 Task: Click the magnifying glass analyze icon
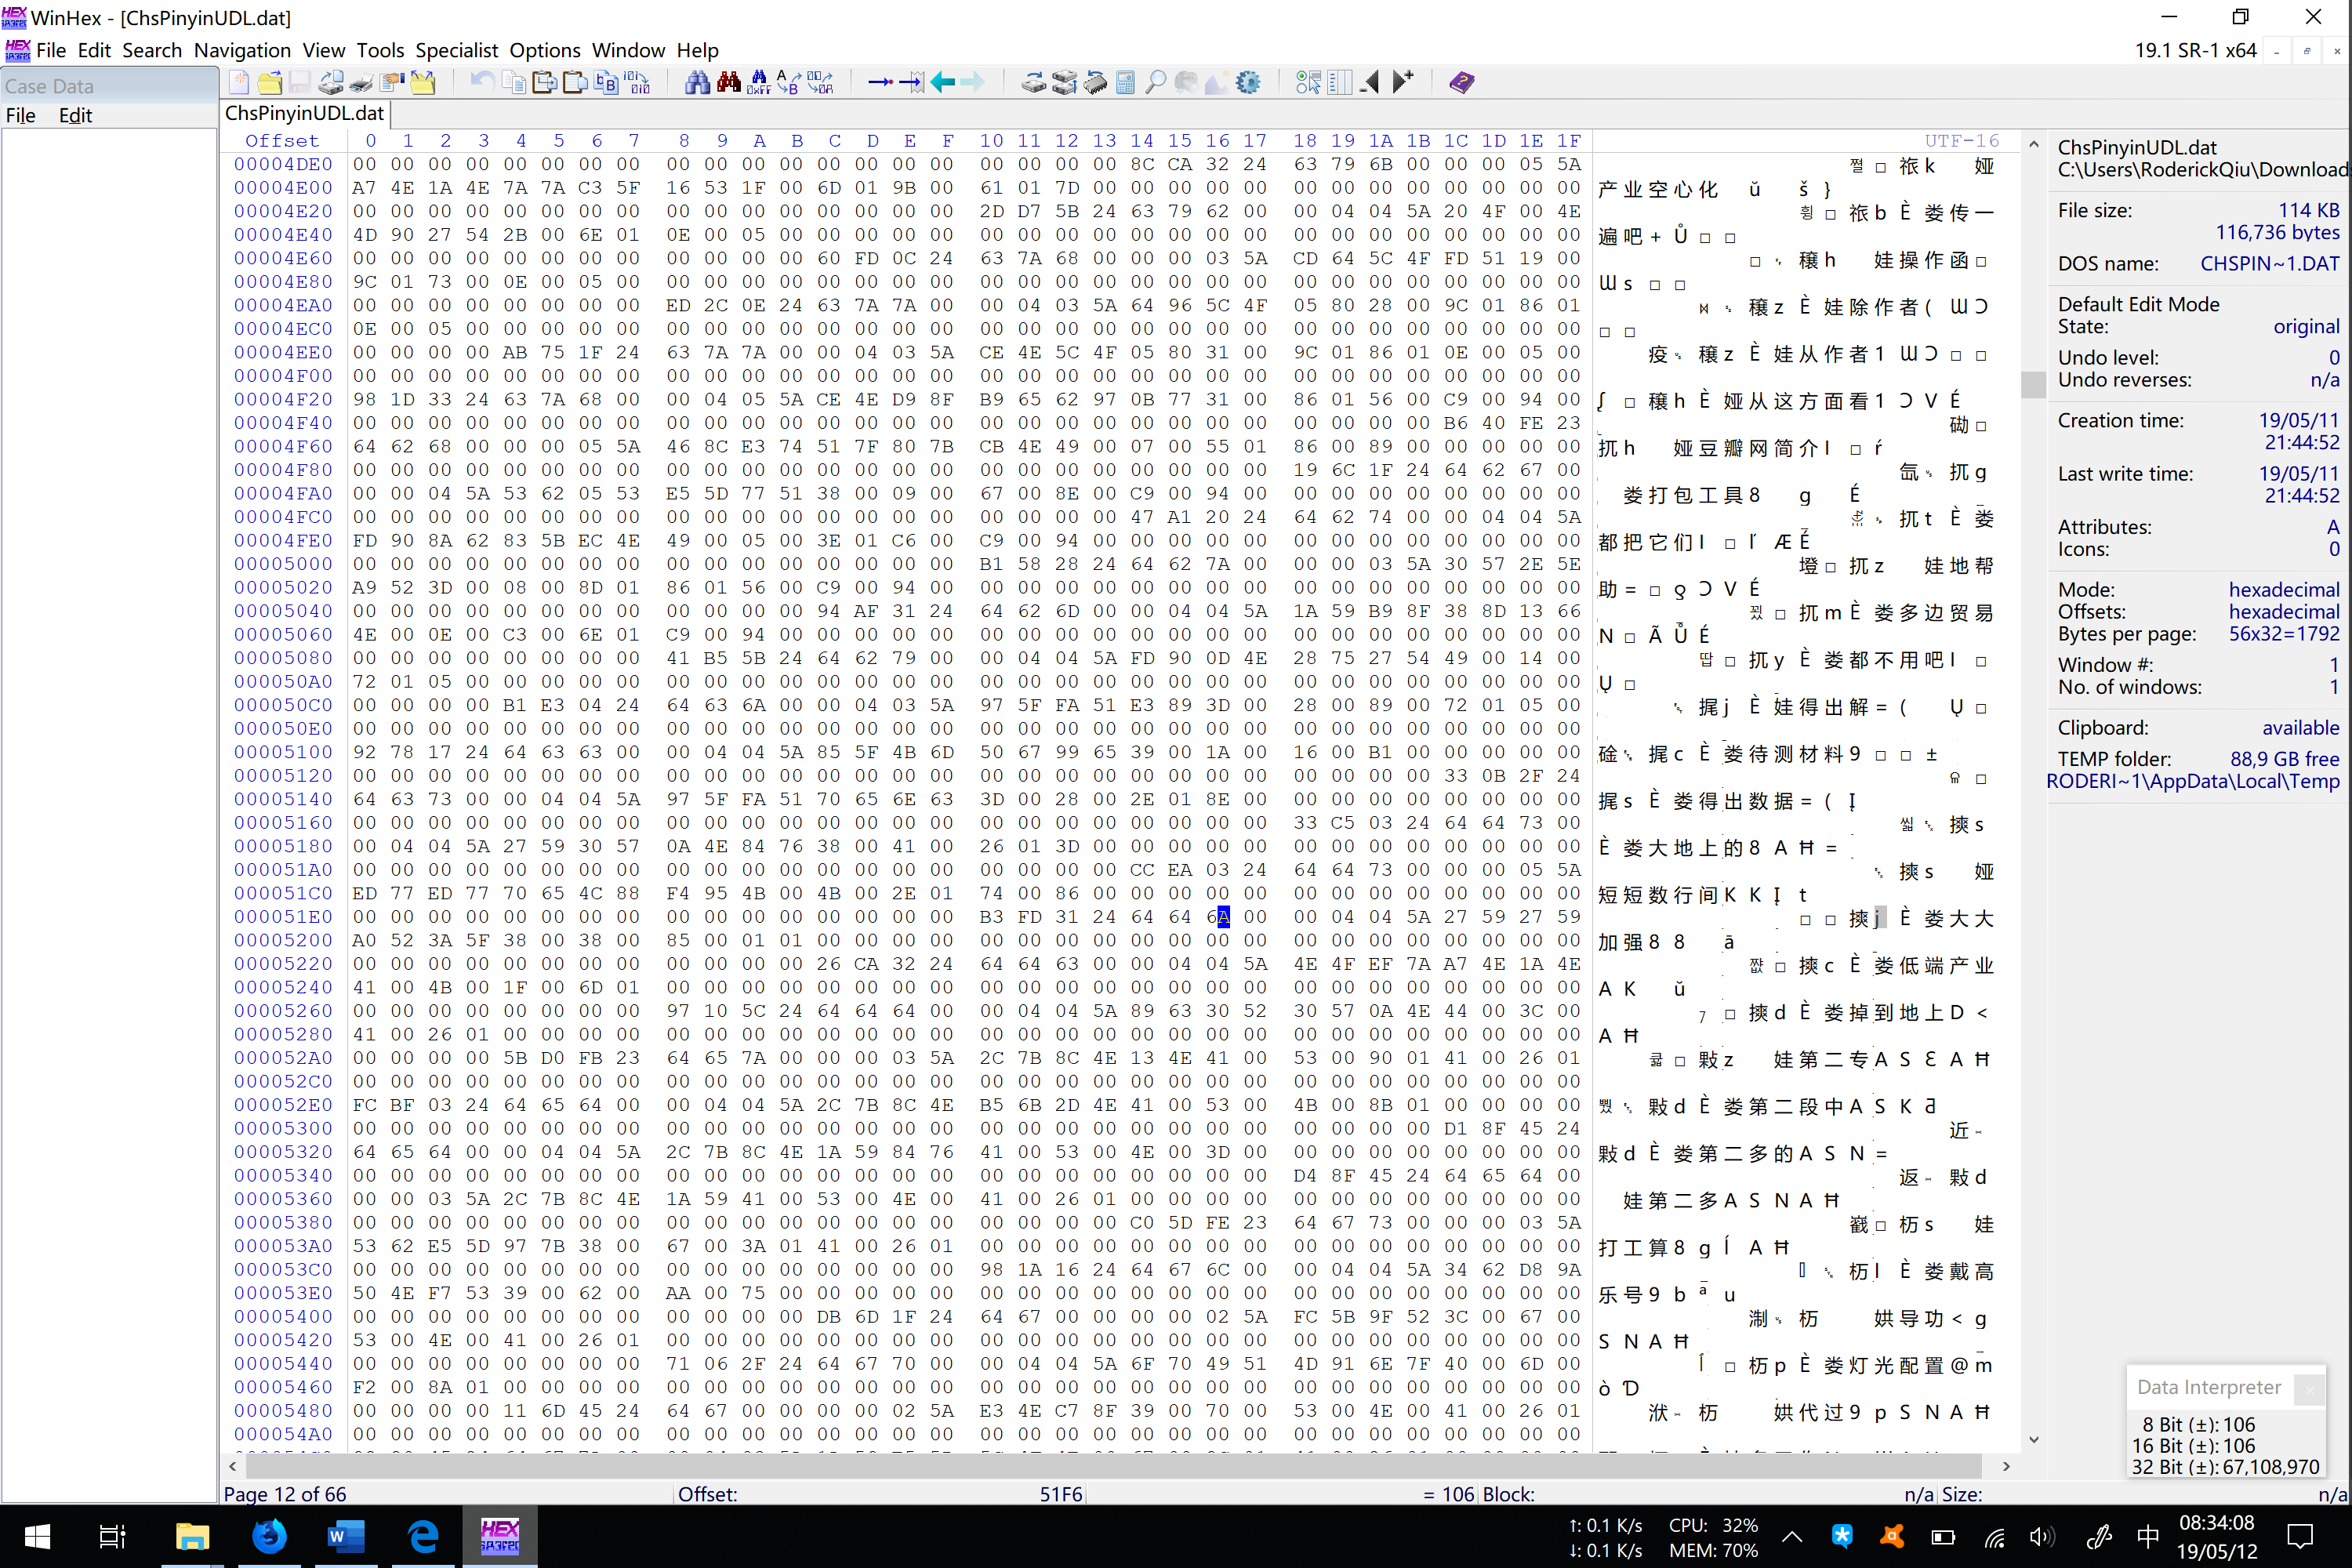click(x=1155, y=82)
